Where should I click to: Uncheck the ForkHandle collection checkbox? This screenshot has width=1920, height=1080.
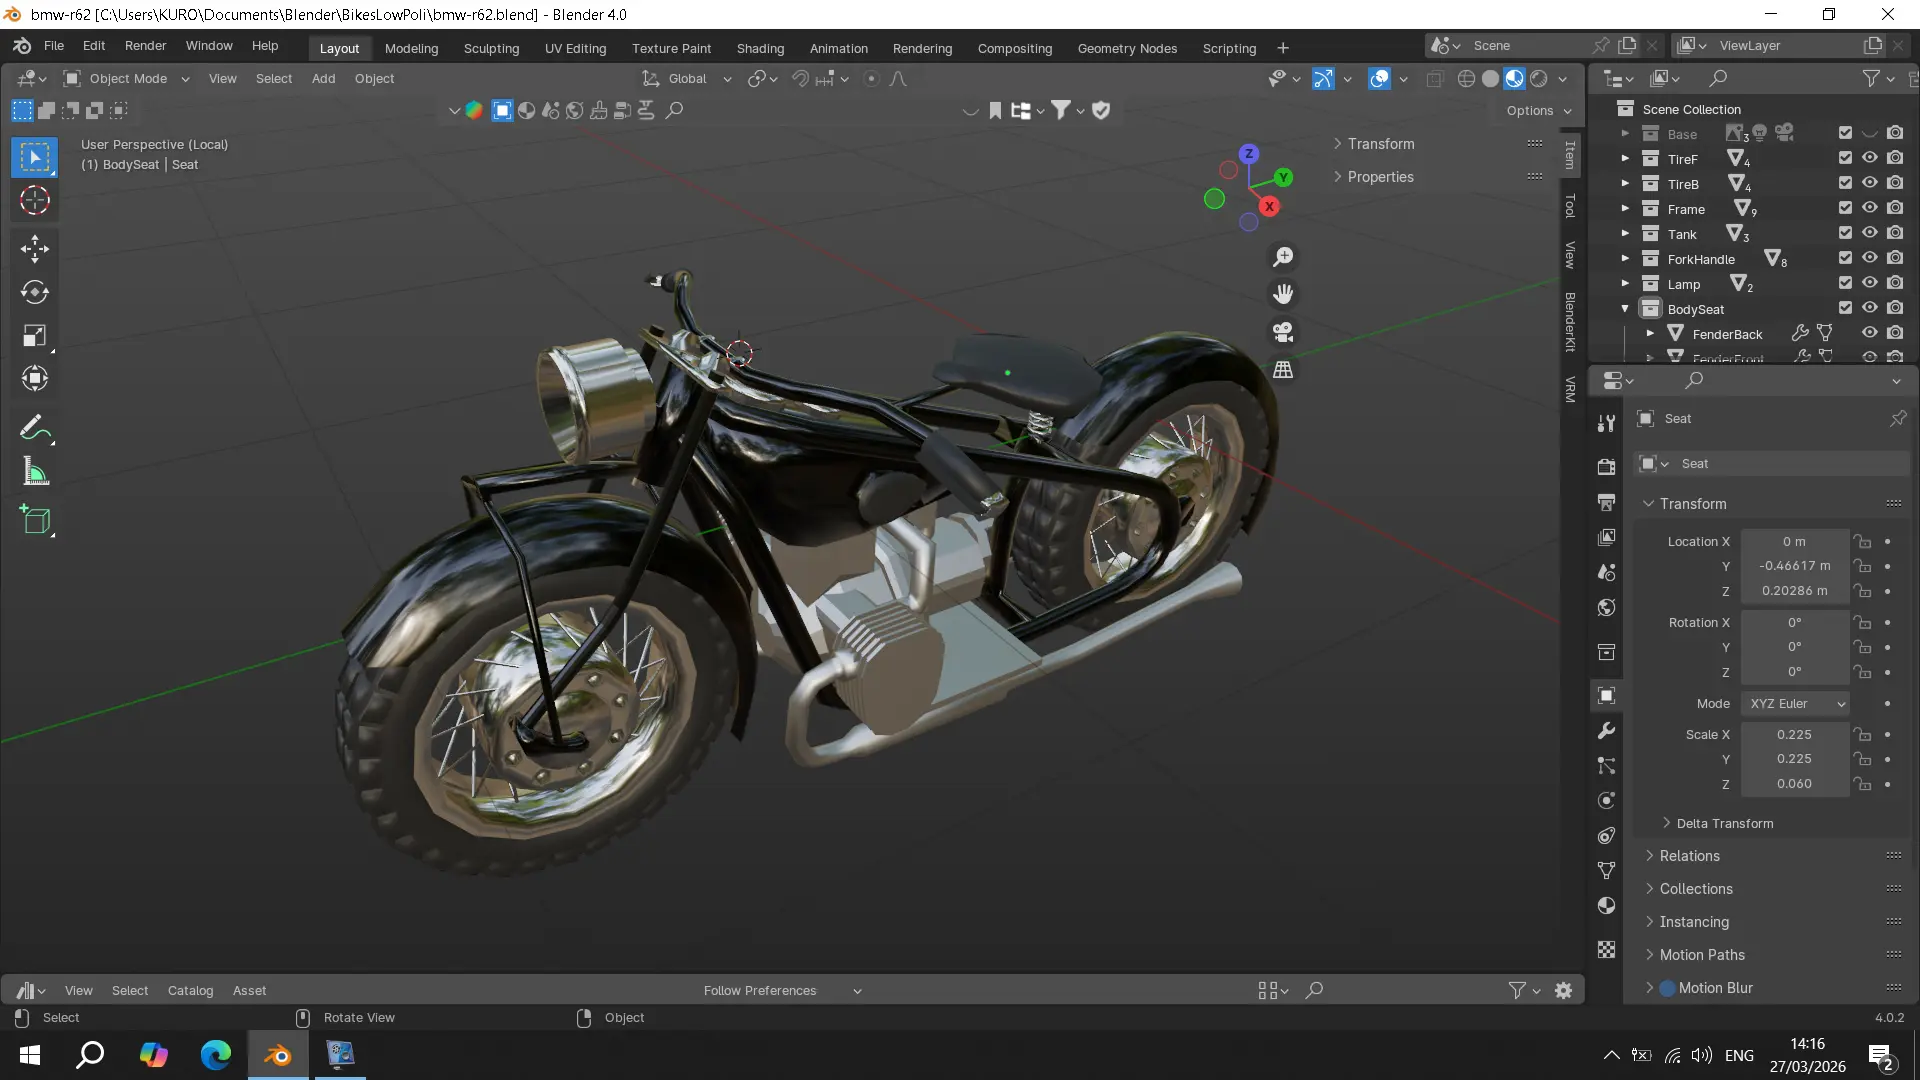[x=1845, y=258]
